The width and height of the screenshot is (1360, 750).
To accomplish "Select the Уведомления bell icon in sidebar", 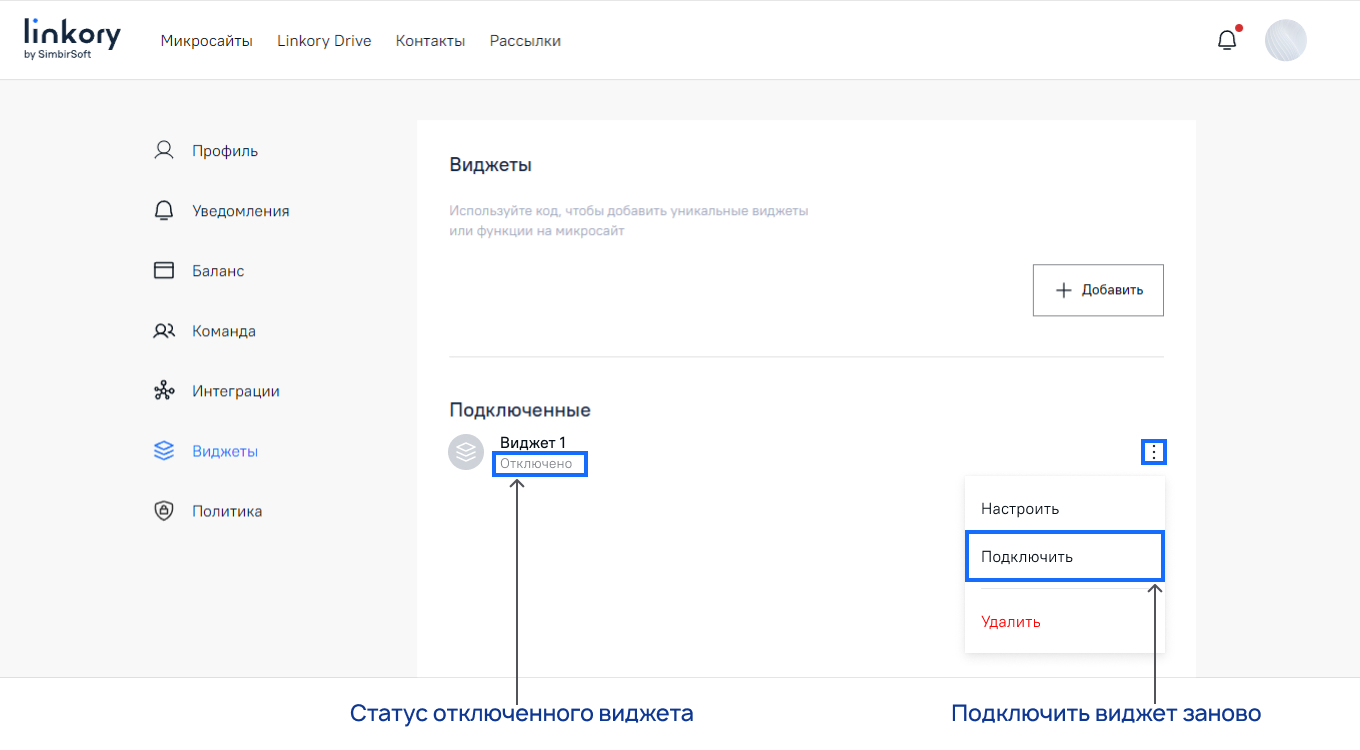I will click(x=163, y=210).
